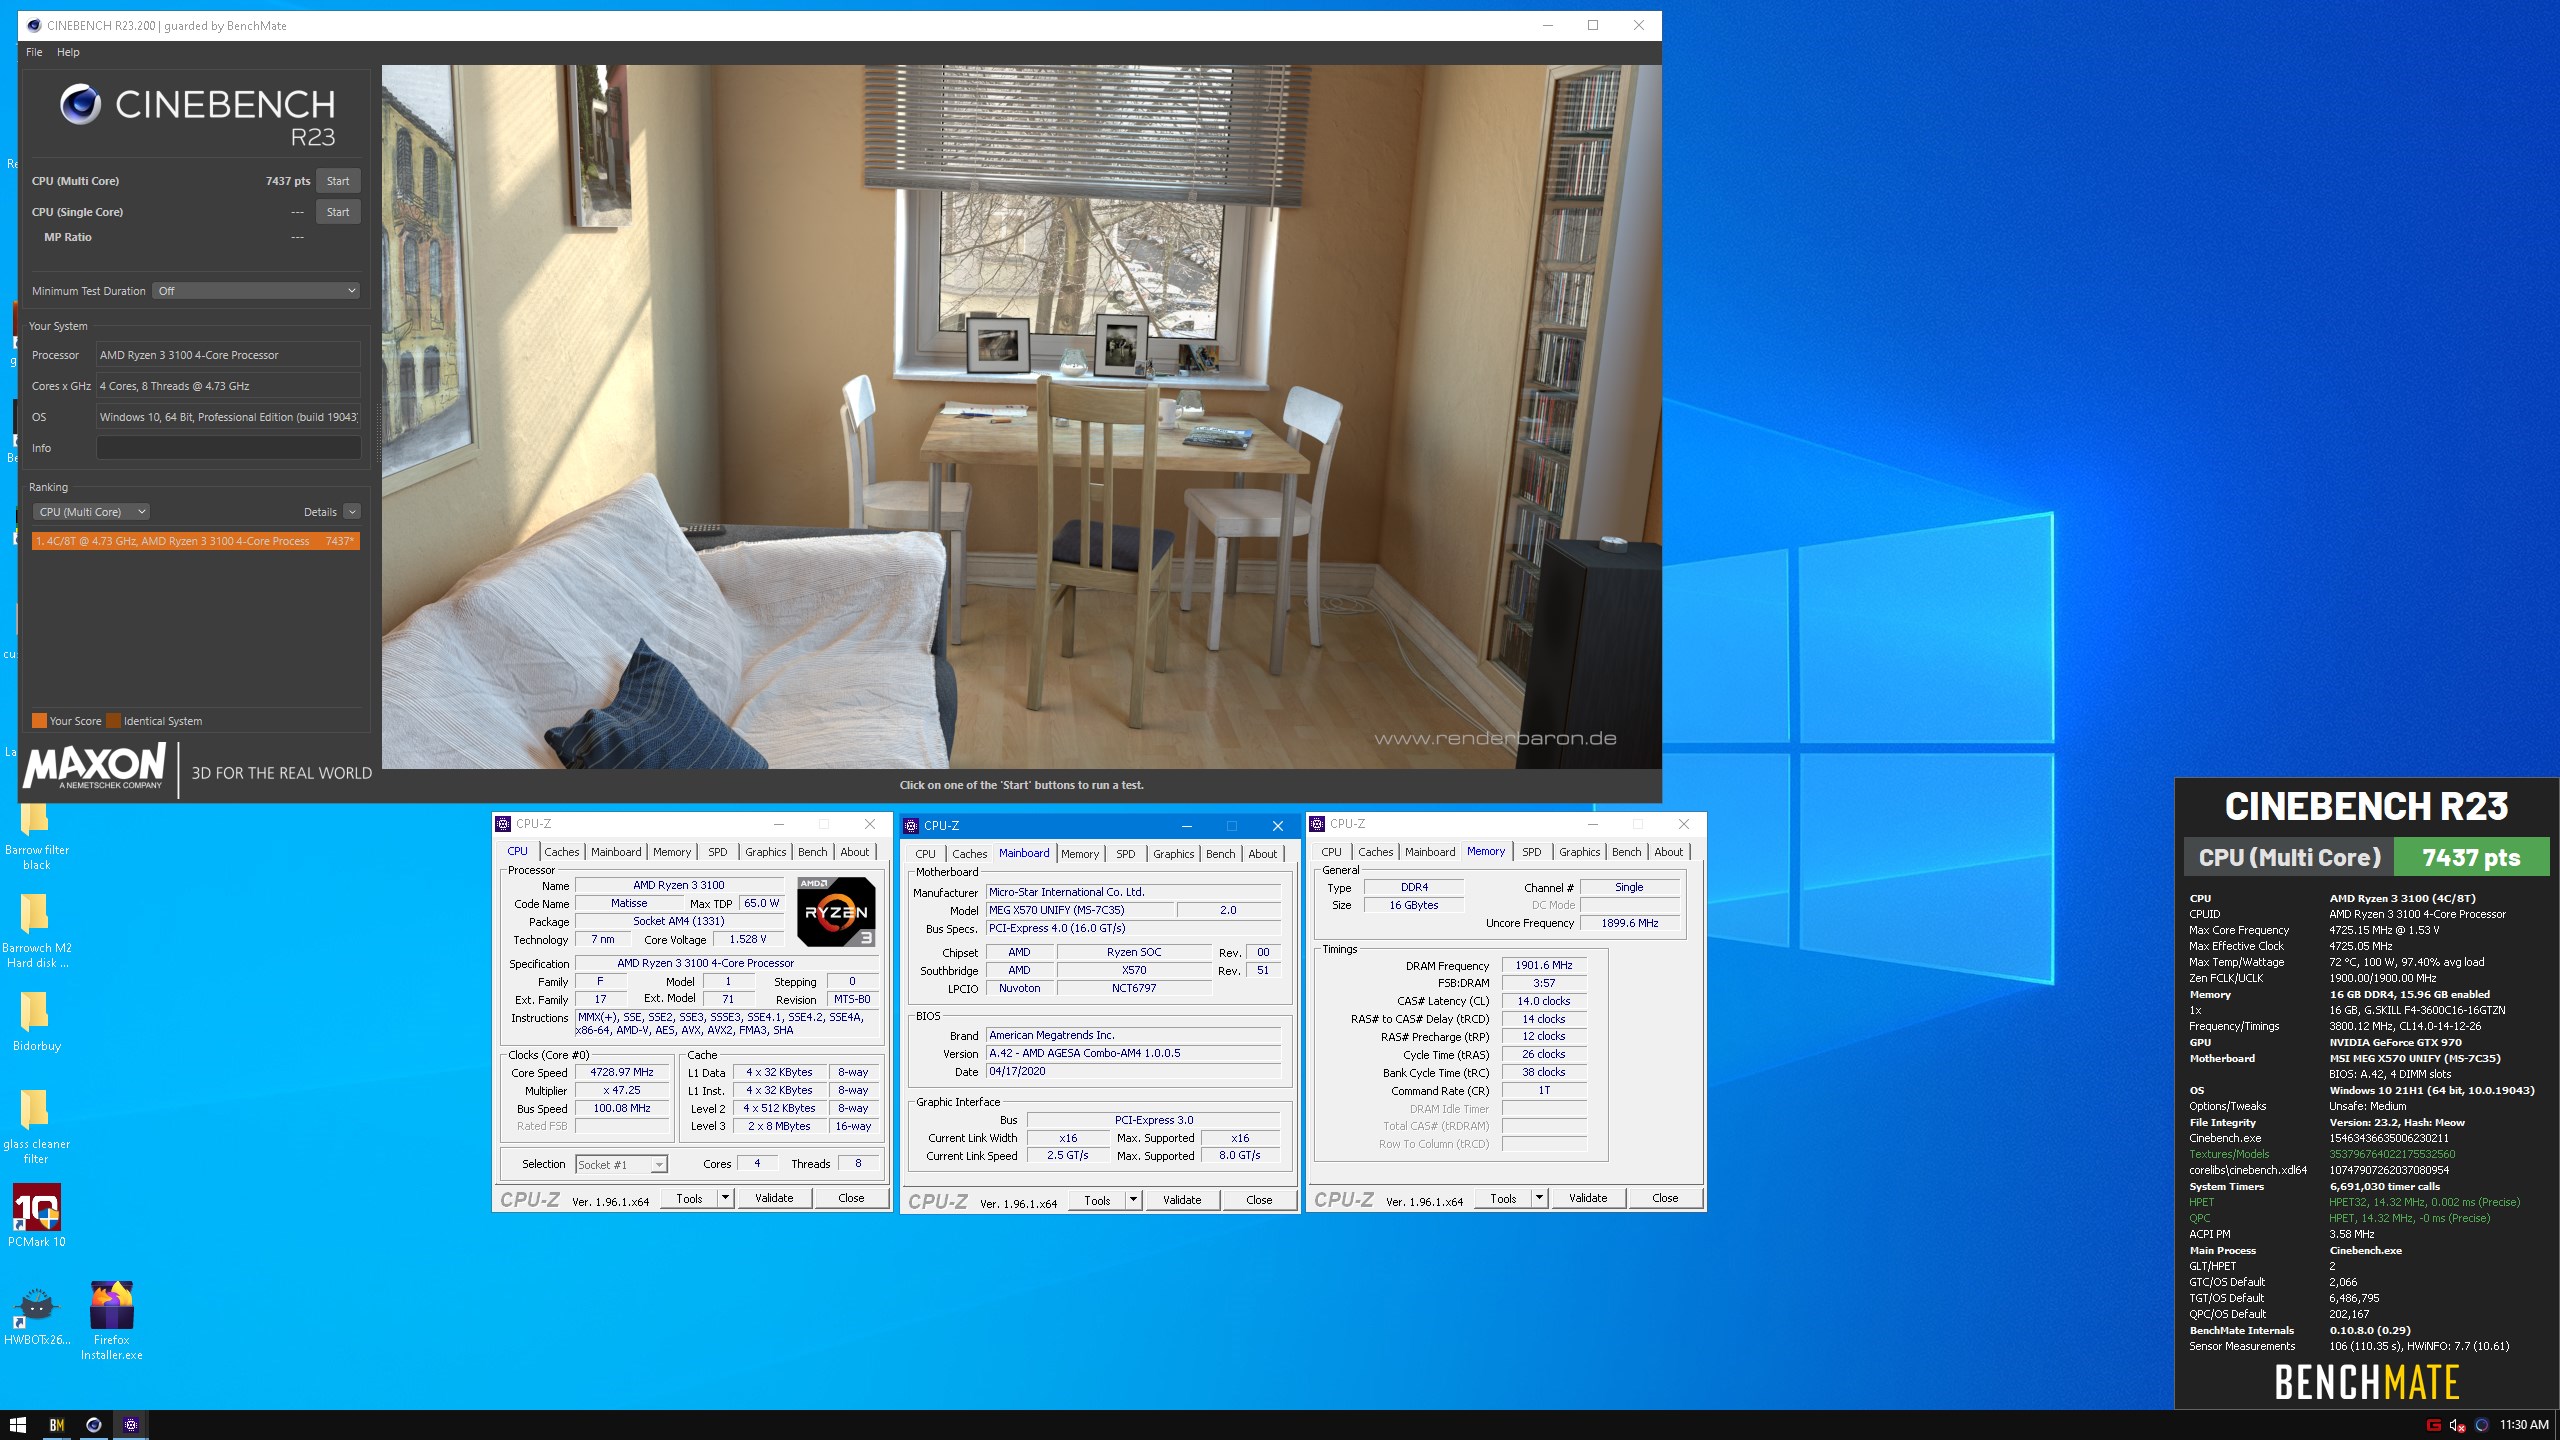
Task: Open BenchMate from the taskbar
Action: click(x=57, y=1425)
